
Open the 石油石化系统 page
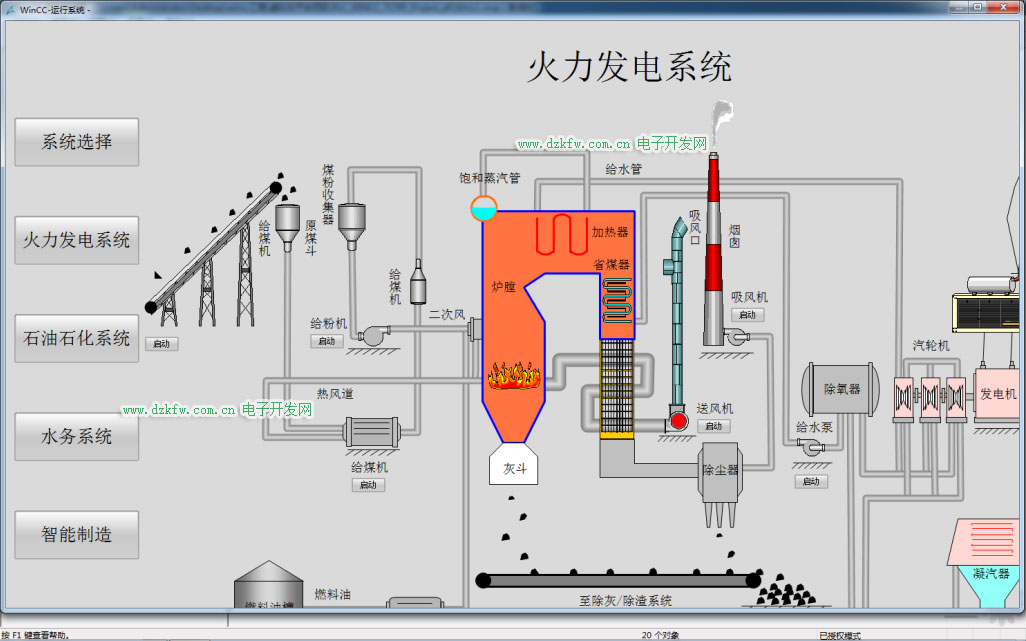77,338
